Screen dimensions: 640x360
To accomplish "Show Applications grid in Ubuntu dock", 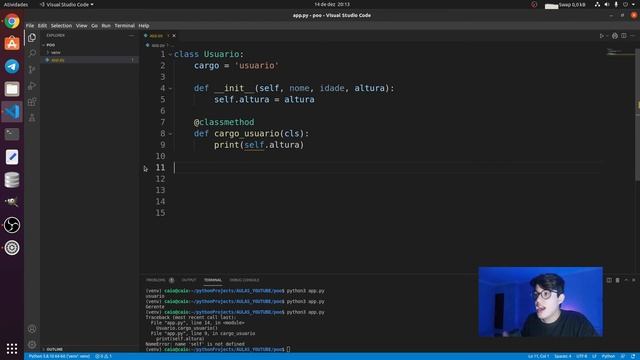I will tap(12, 348).
